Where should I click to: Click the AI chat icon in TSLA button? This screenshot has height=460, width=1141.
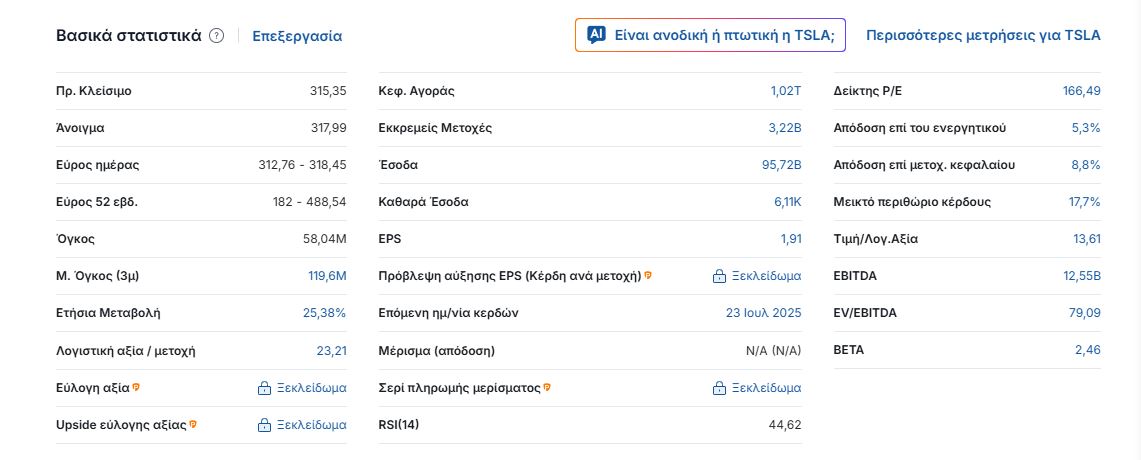click(596, 35)
